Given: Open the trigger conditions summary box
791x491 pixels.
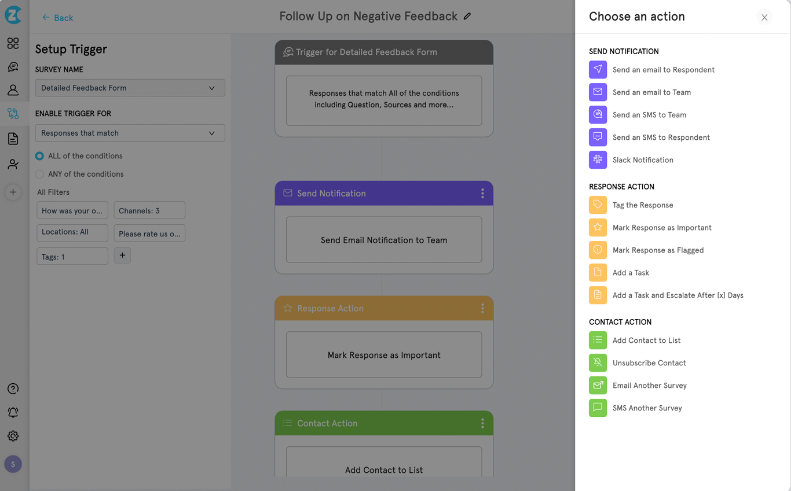Looking at the screenshot, I should pyautogui.click(x=384, y=100).
